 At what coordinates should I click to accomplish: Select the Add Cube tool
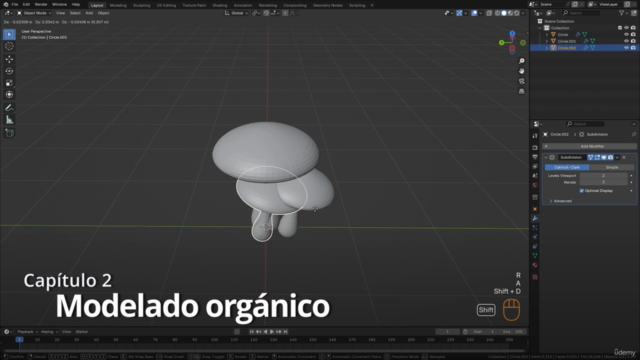pos(9,133)
